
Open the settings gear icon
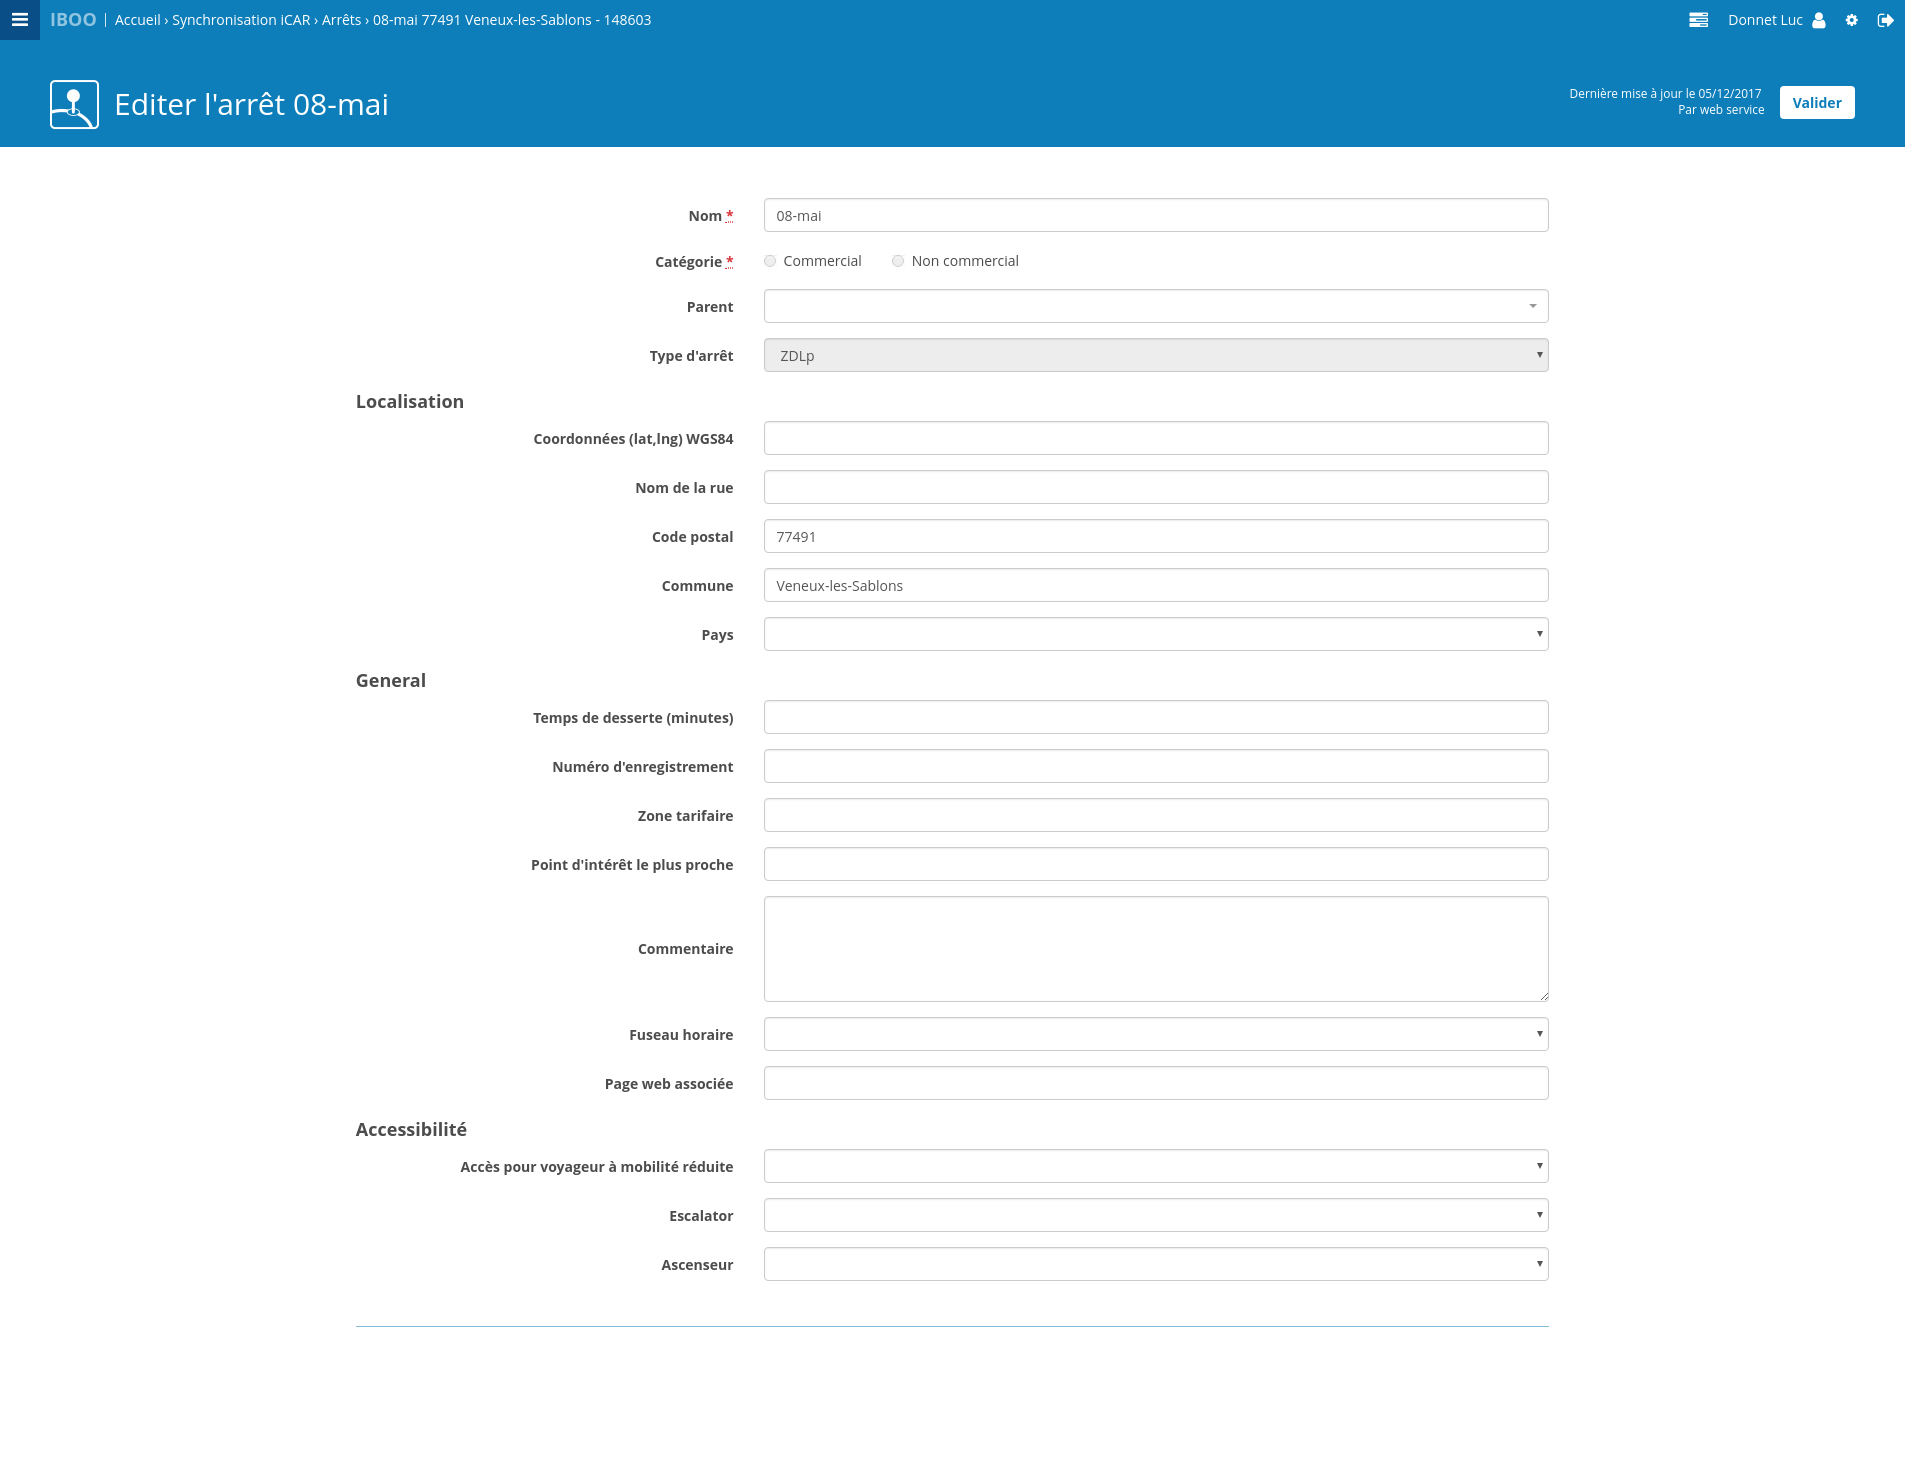(1852, 20)
